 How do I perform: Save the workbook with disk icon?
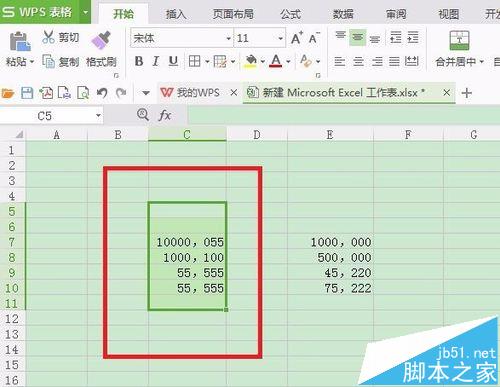point(27,93)
